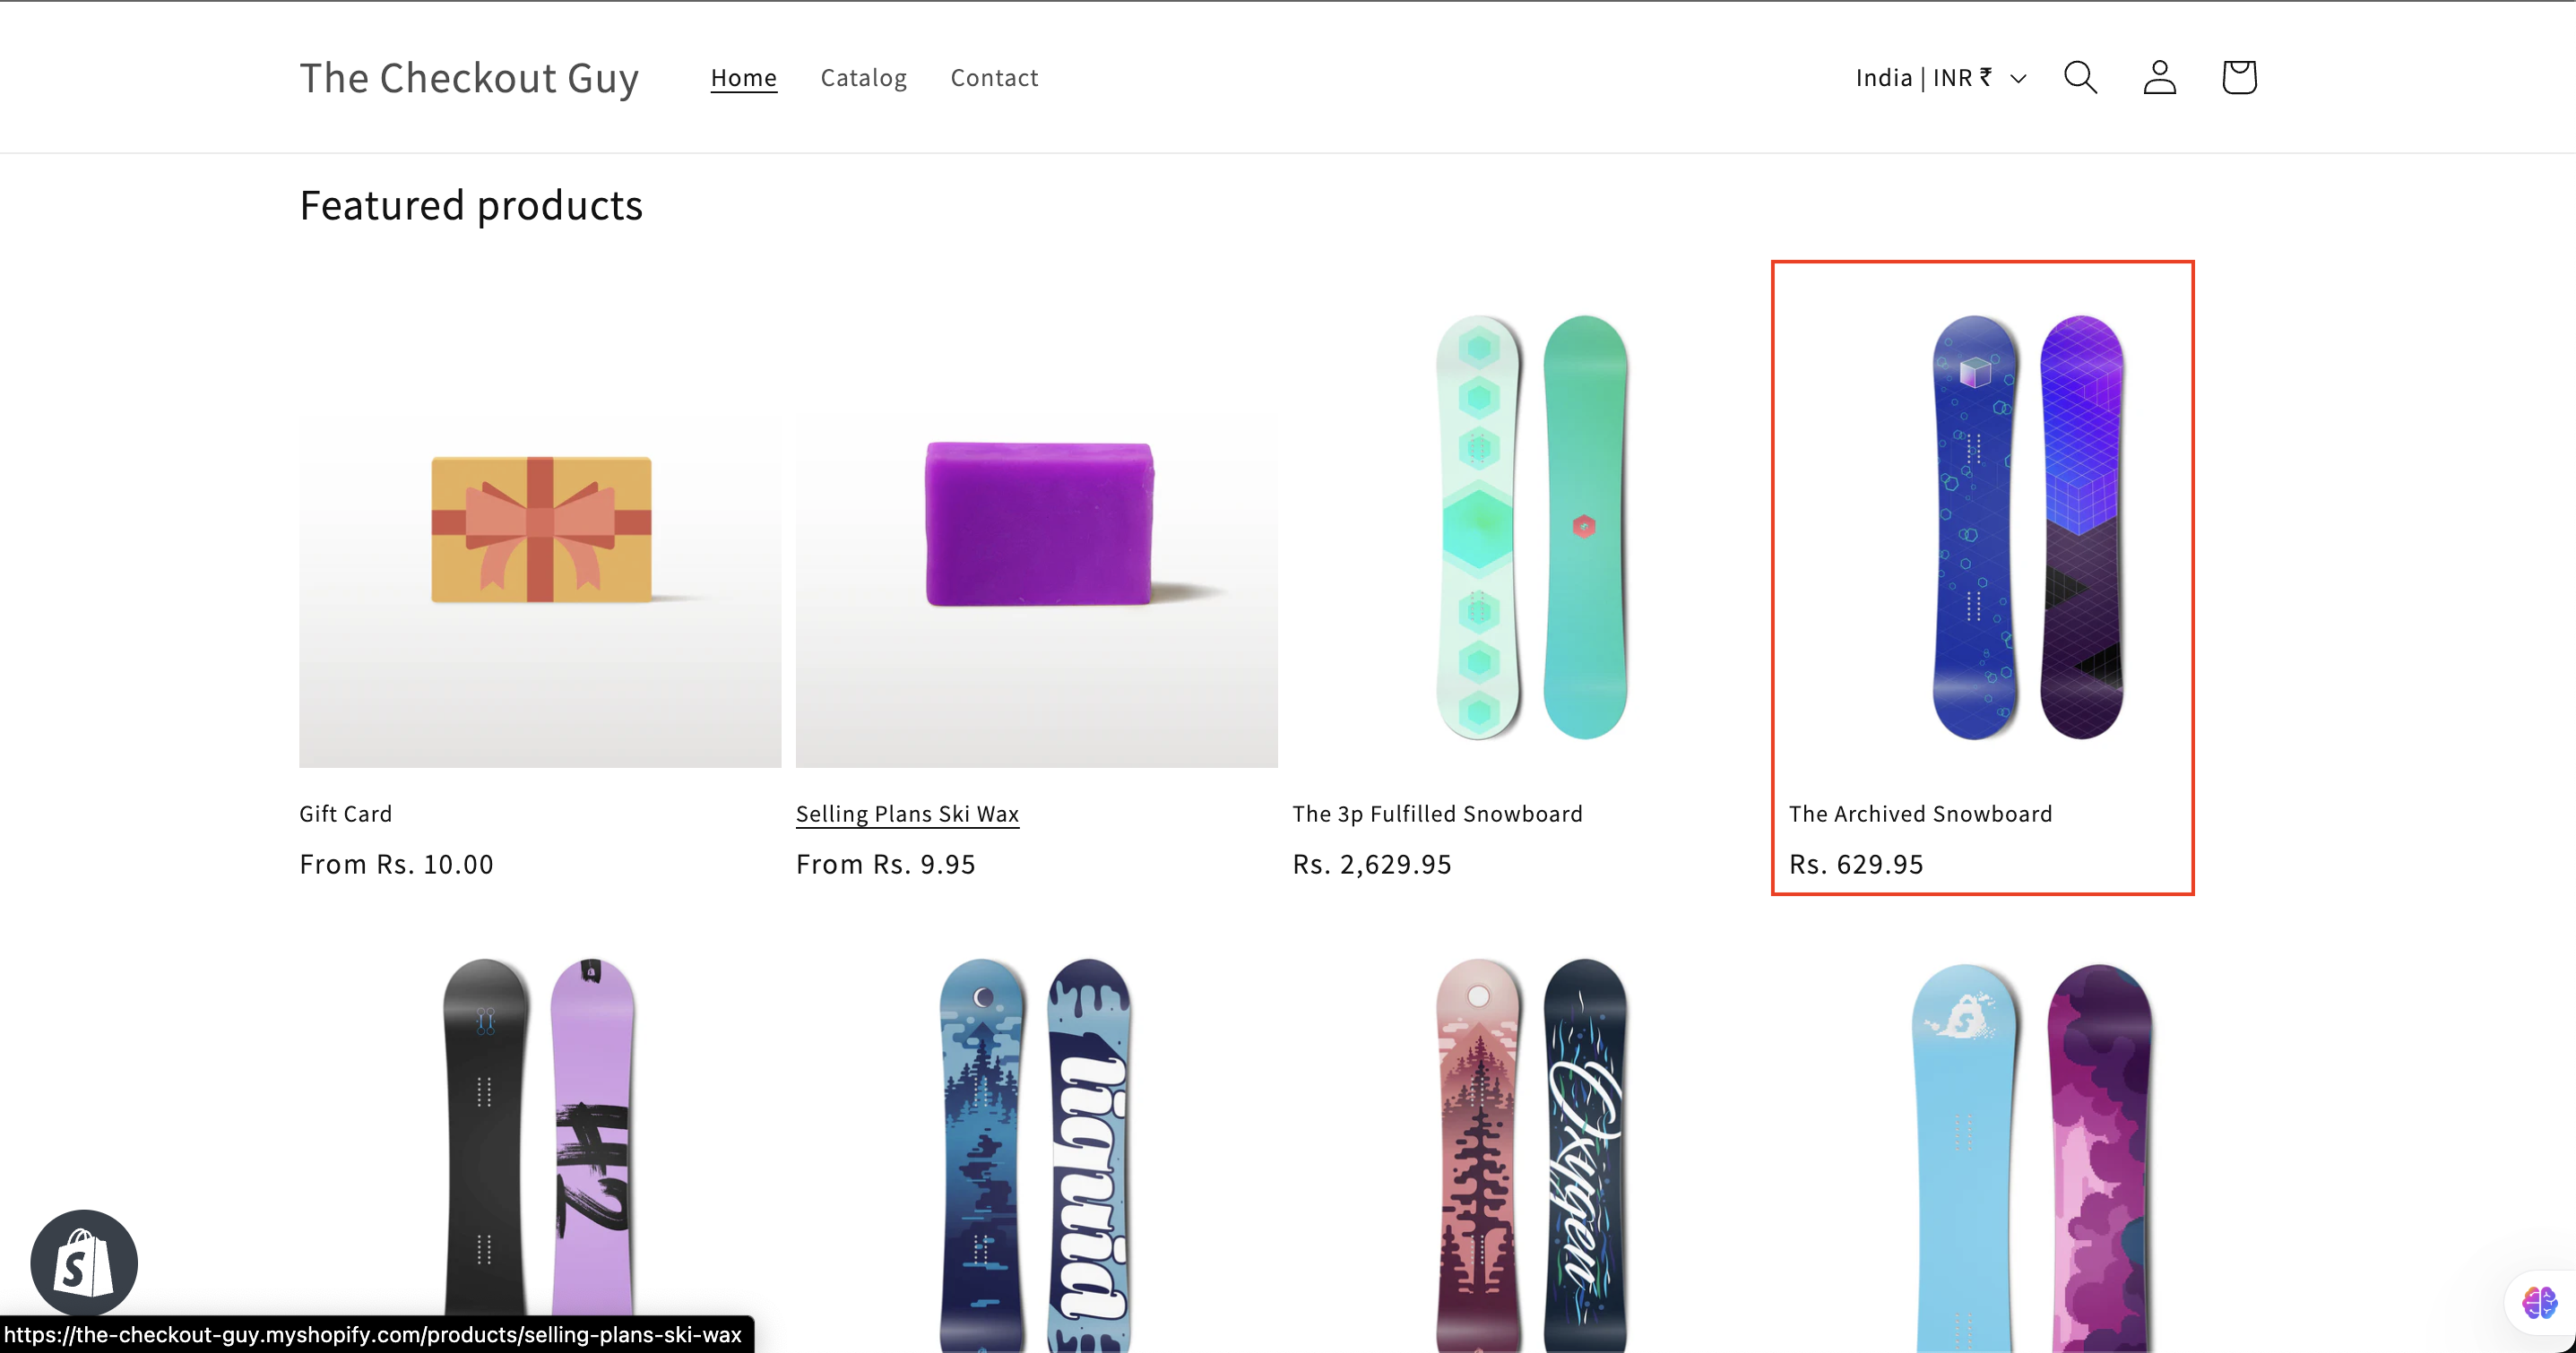Click the pink Oxygen snowboard image

(1532, 1150)
